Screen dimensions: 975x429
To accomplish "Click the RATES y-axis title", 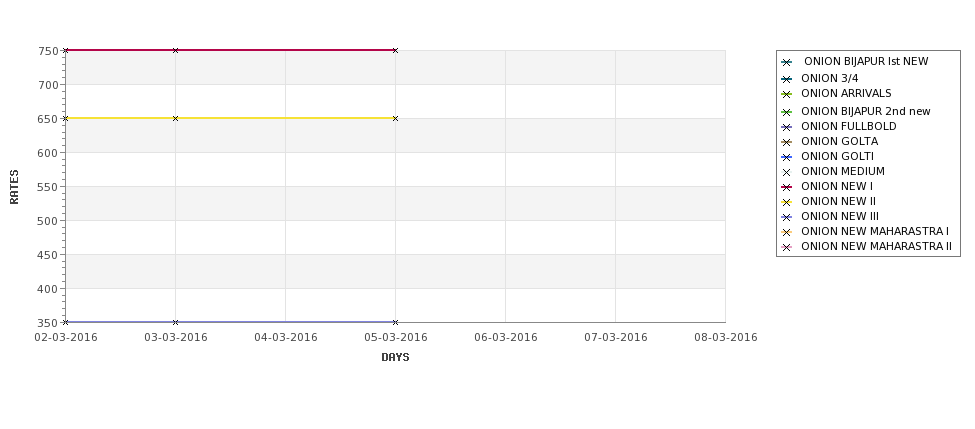I will pyautogui.click(x=14, y=187).
